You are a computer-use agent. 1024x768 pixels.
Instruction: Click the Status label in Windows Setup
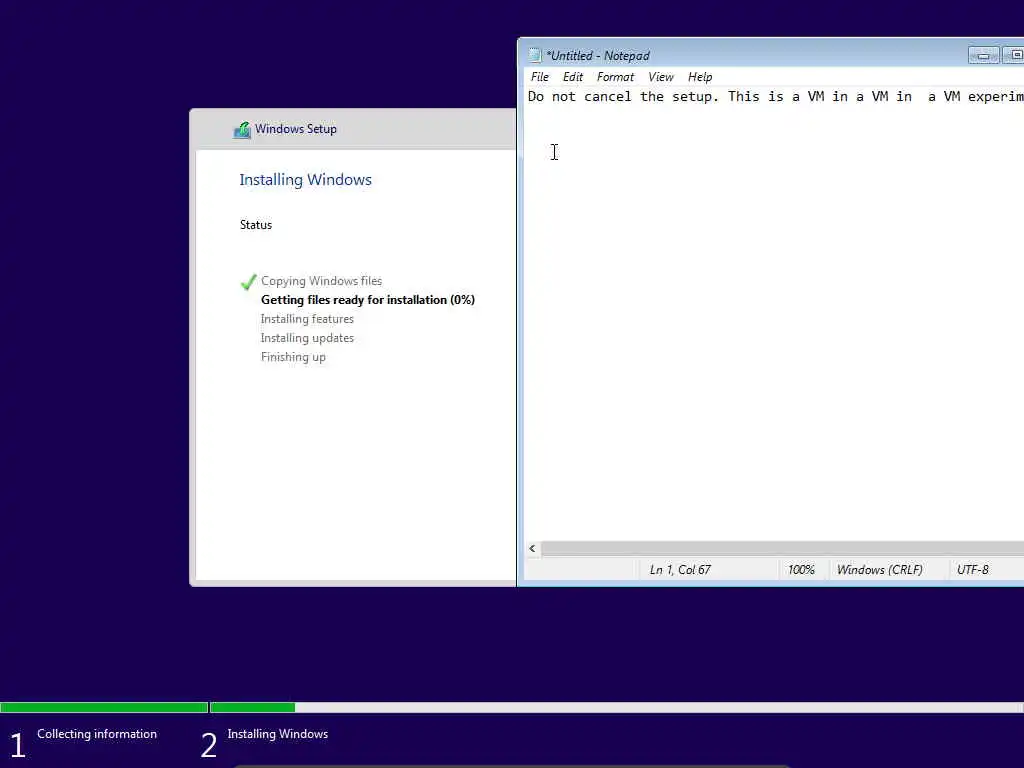click(x=255, y=225)
